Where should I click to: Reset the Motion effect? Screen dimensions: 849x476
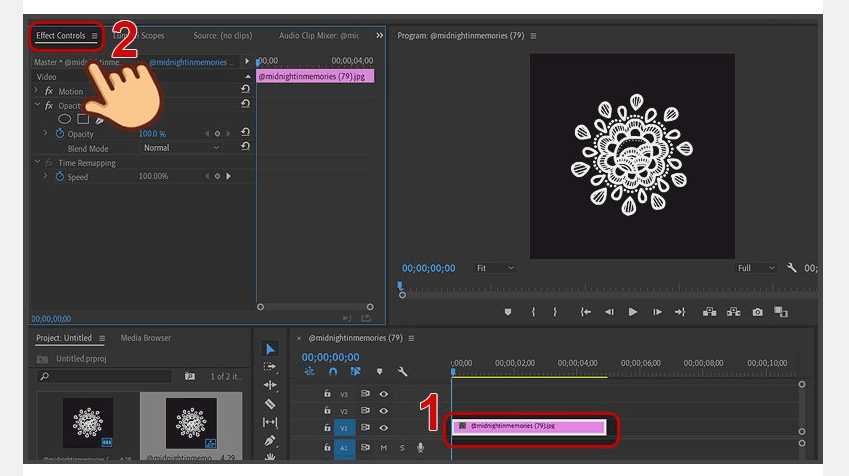pos(245,89)
